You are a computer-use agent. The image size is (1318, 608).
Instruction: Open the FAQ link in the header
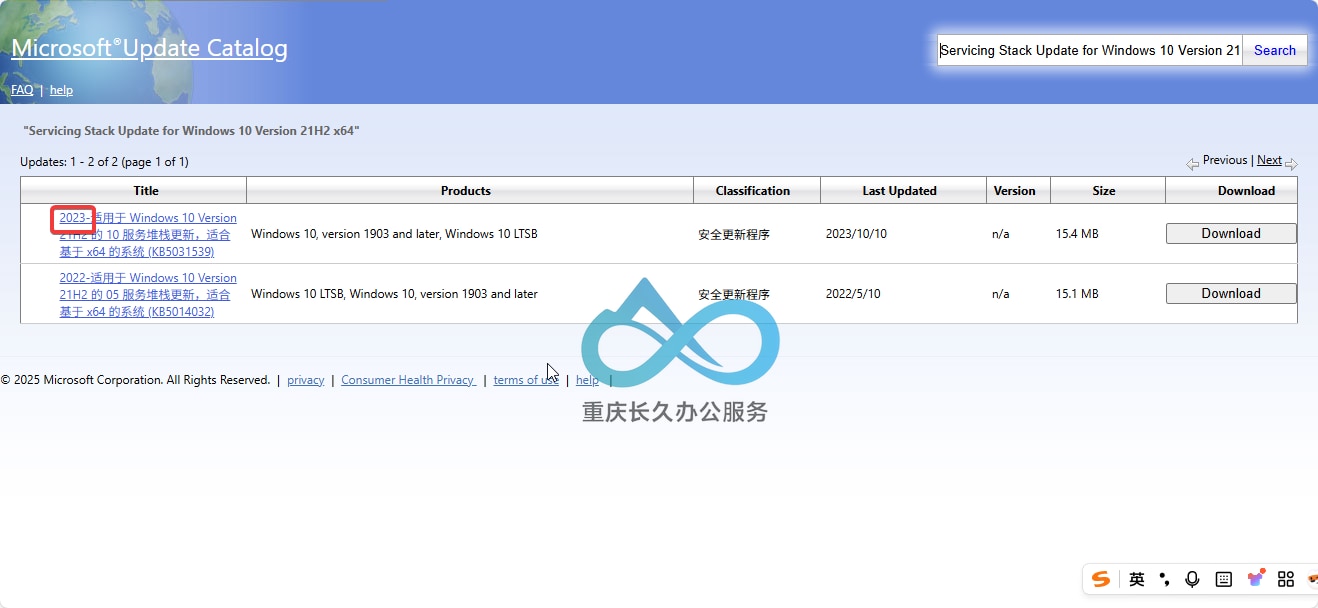[22, 90]
